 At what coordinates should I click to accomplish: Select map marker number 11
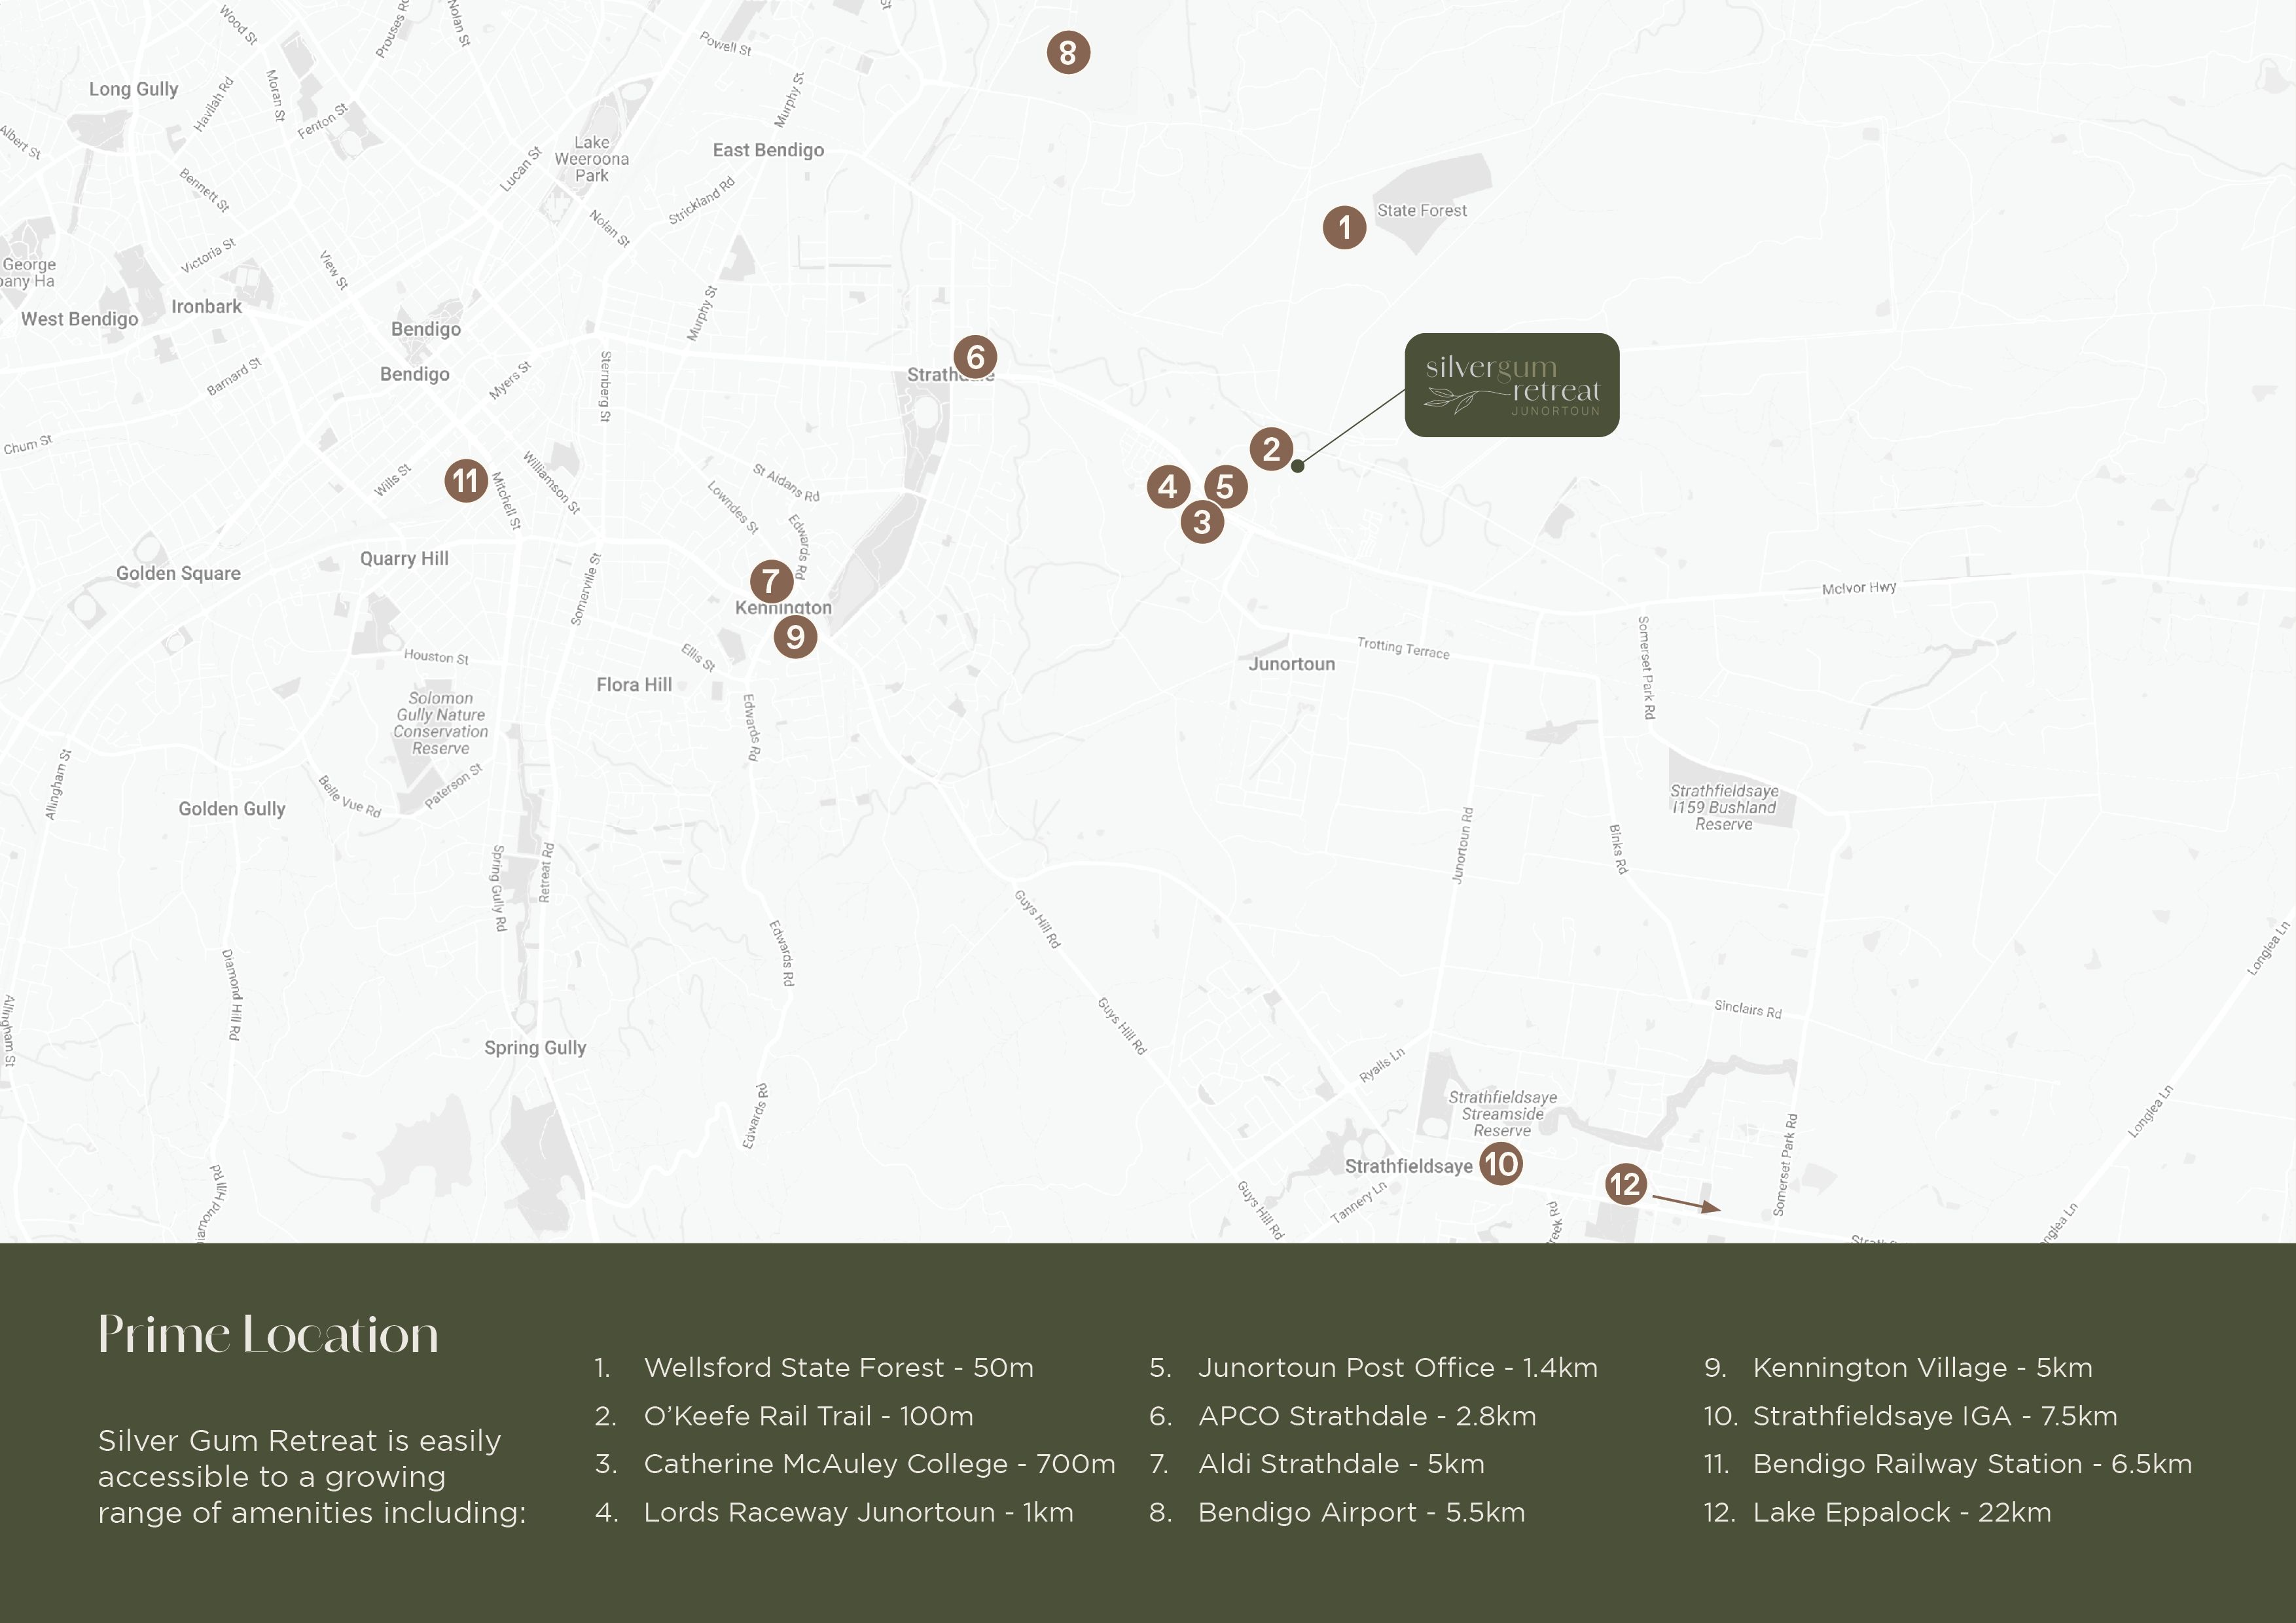tap(466, 481)
